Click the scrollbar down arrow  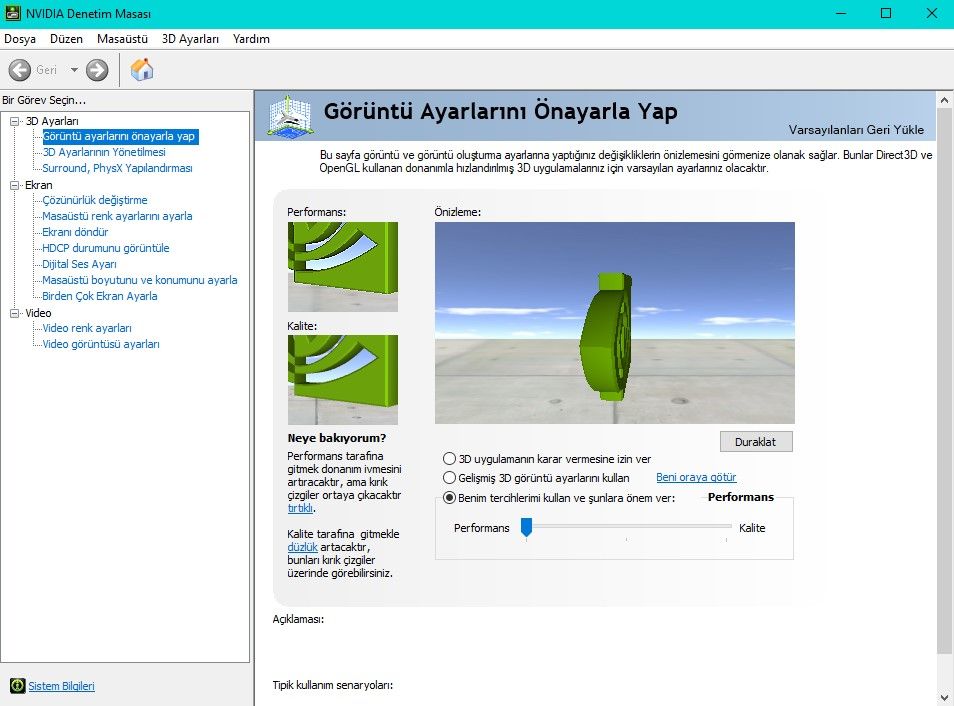[944, 697]
